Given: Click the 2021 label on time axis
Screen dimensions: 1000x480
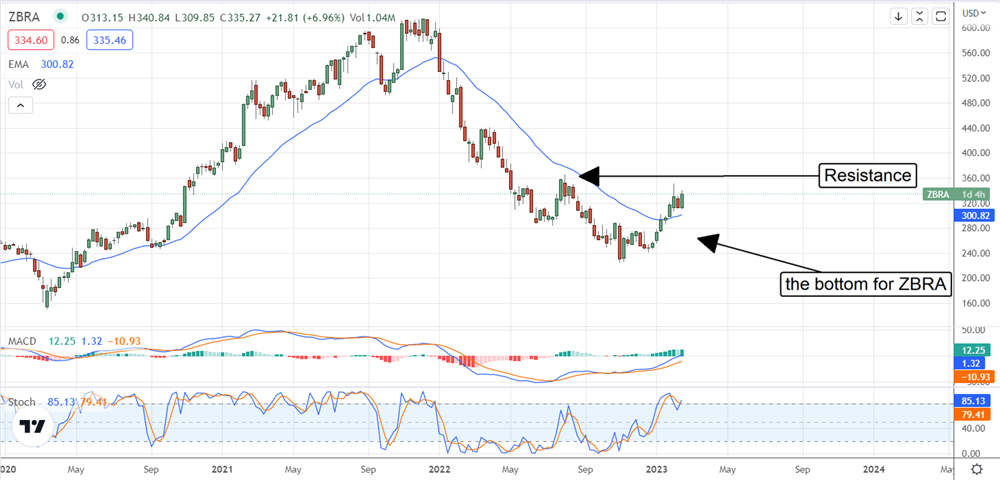Looking at the screenshot, I should (223, 469).
